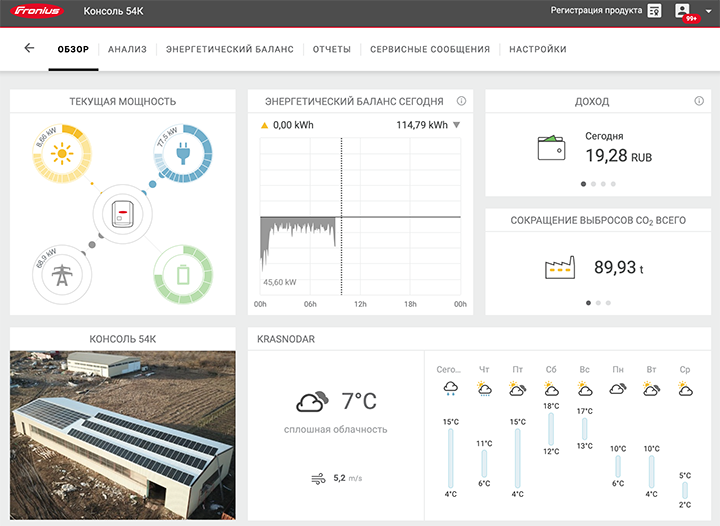Open the ОТЧЕТЫ tab
Screen dimensions: 720x526
(x=332, y=49)
